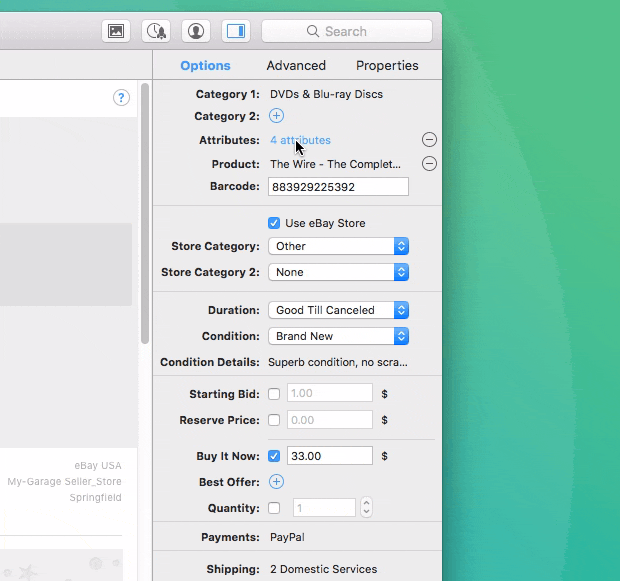This screenshot has height=581, width=620.
Task: Add Category 2 with plus icon
Action: [276, 116]
